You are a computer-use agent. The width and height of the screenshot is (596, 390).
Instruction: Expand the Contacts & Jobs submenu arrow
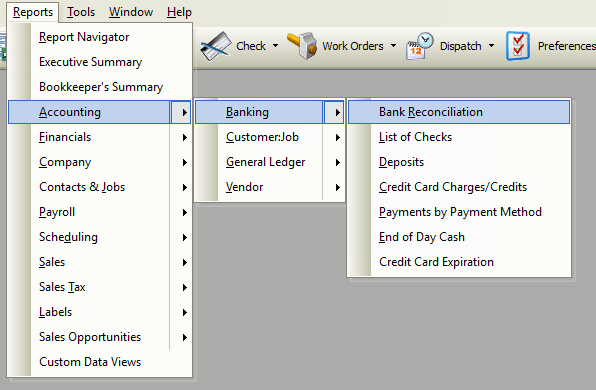point(185,187)
